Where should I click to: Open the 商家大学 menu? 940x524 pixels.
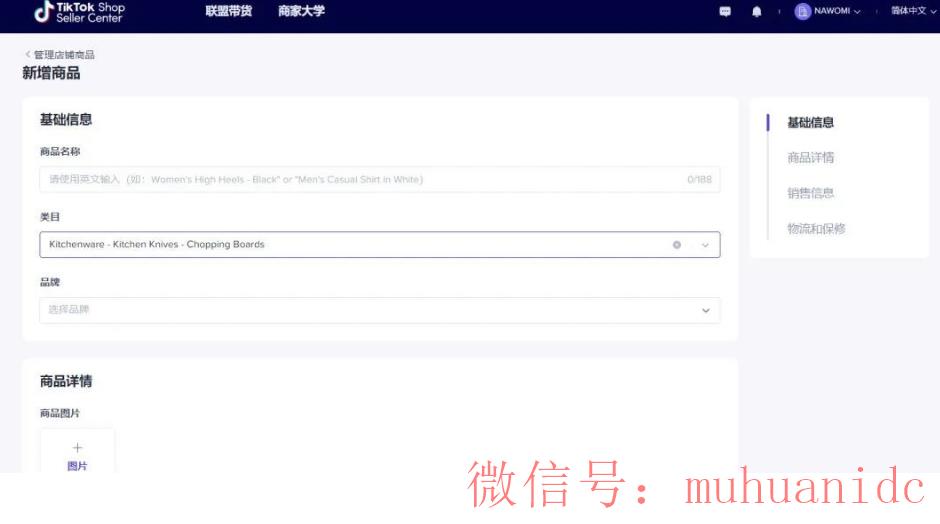[301, 12]
